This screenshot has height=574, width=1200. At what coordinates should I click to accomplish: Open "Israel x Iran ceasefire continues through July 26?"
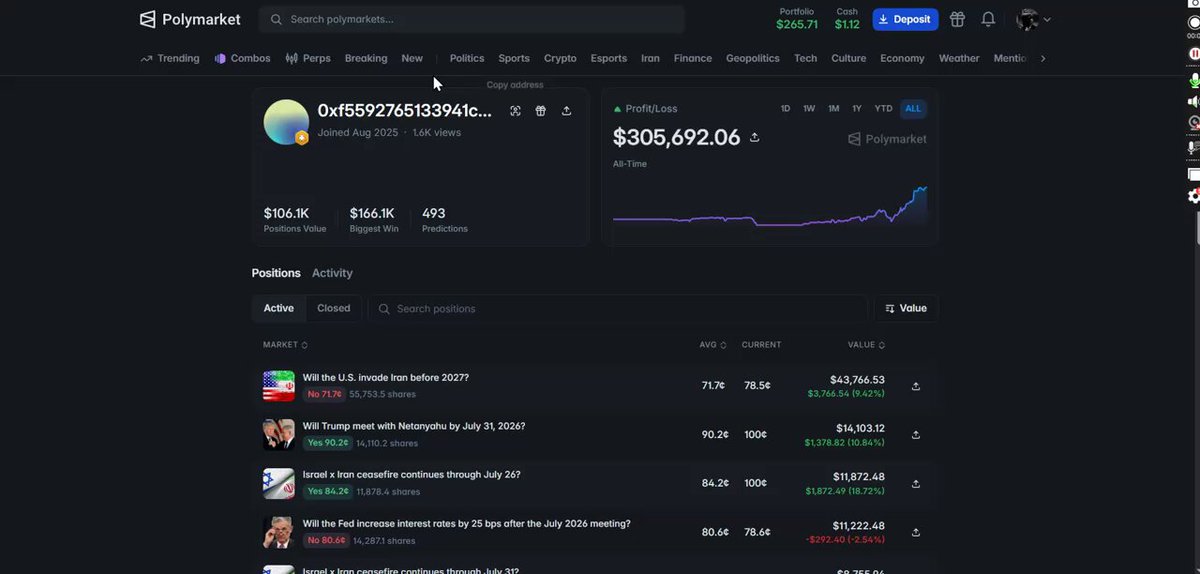pos(412,475)
